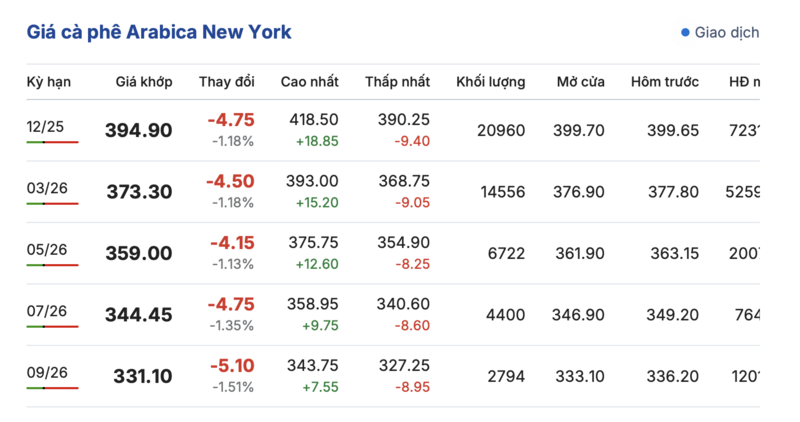Image resolution: width=800 pixels, height=422 pixels.
Task: Click the Hôm trước column header
Action: point(665,82)
